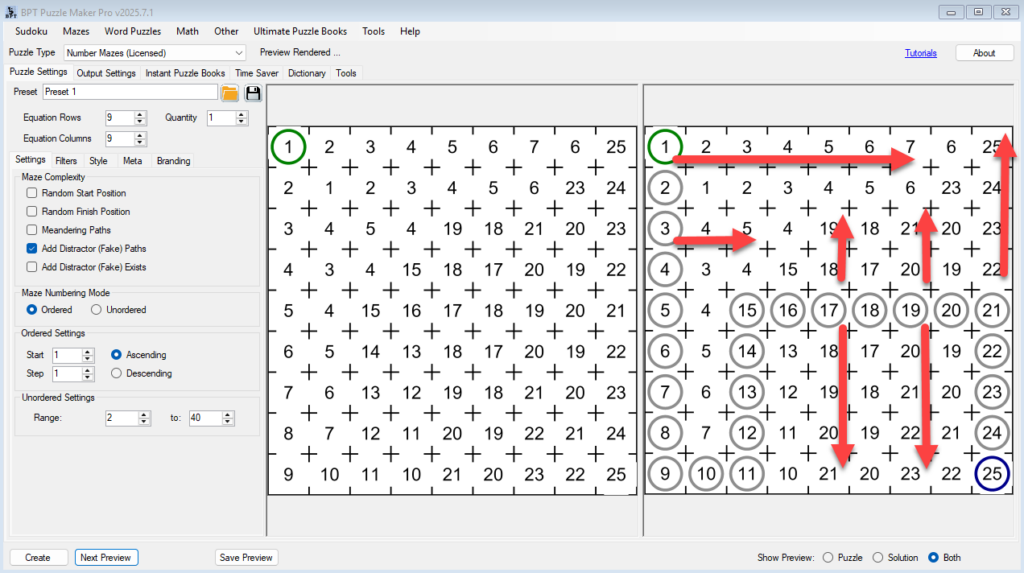The width and height of the screenshot is (1024, 573).
Task: Open the Tutorials link
Action: (920, 53)
